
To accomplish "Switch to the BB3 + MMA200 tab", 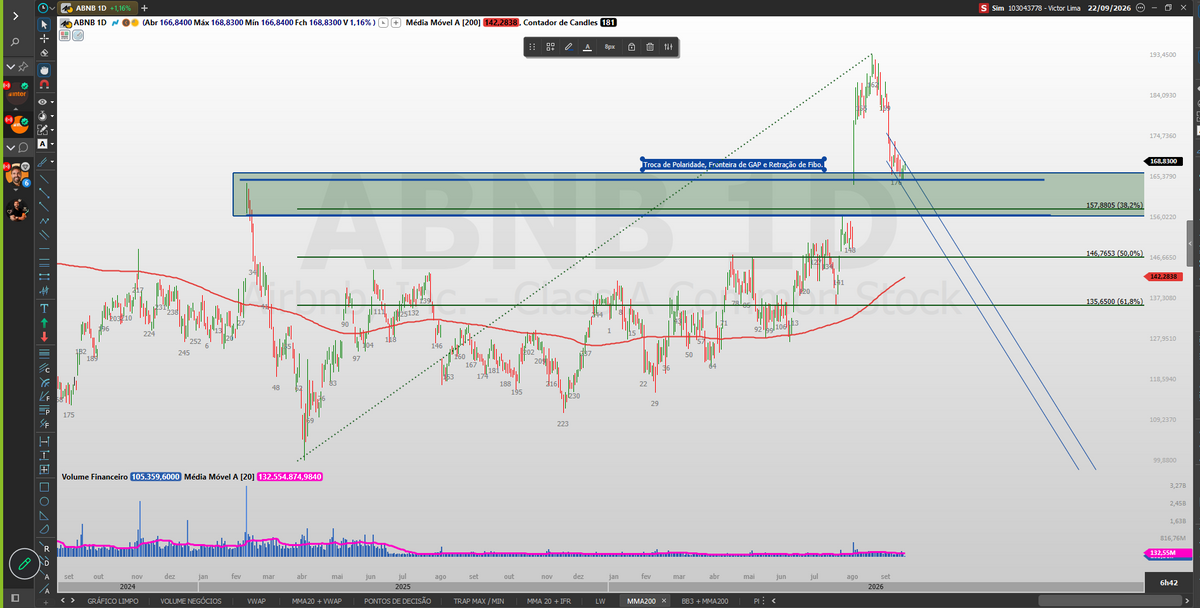I will click(705, 601).
